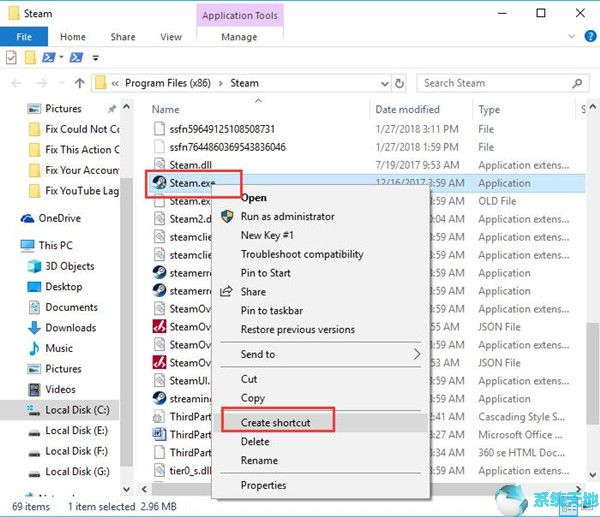Select the tier0_s.dll file
Viewport: 600px width, 517px height.
(190, 470)
